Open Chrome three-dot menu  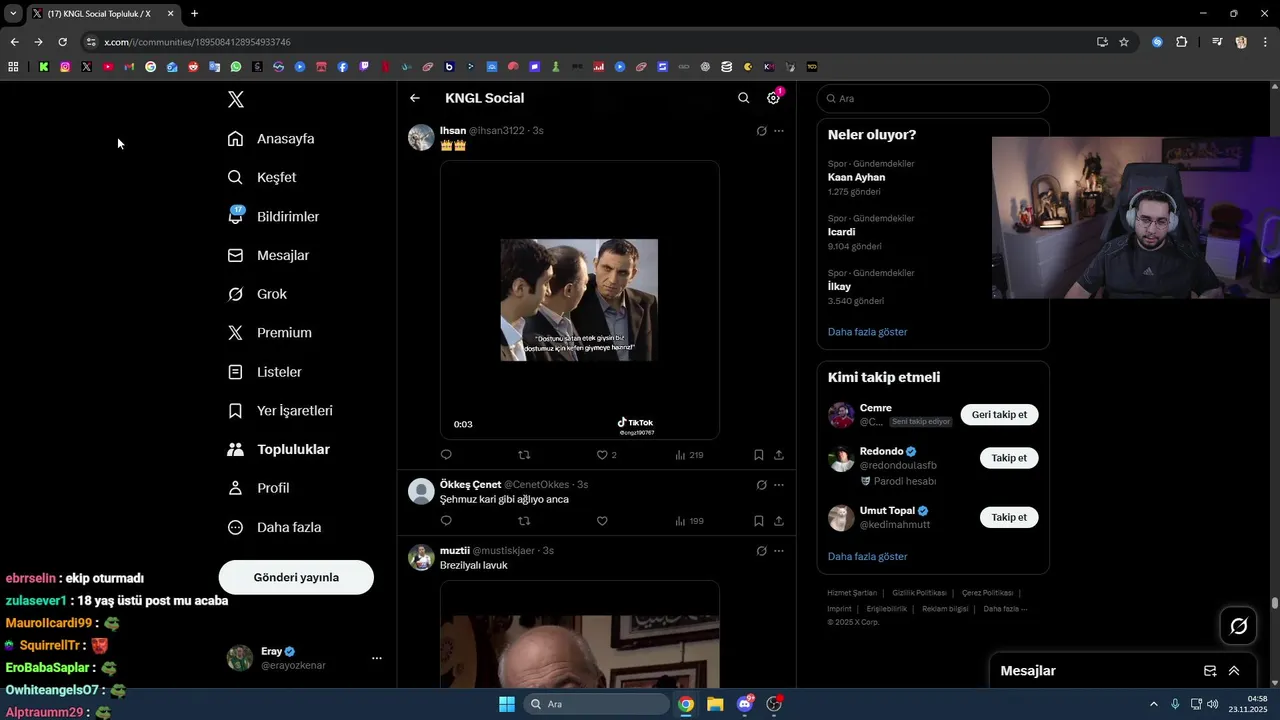(1265, 42)
